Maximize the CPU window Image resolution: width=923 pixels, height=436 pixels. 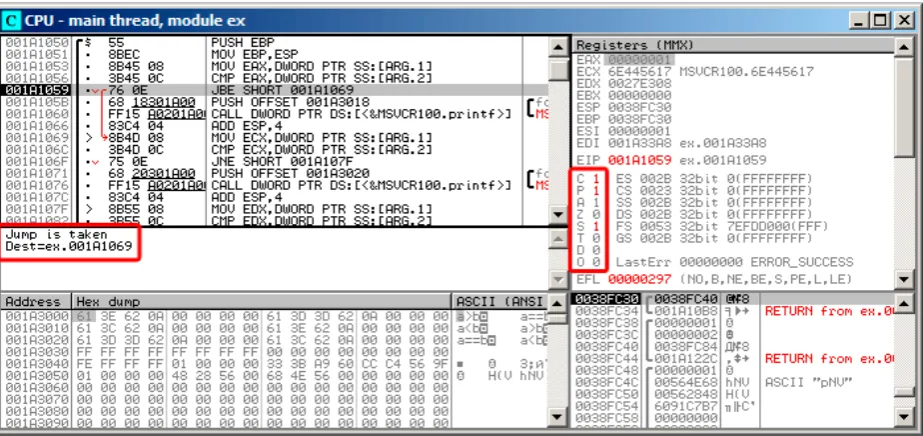pos(881,21)
